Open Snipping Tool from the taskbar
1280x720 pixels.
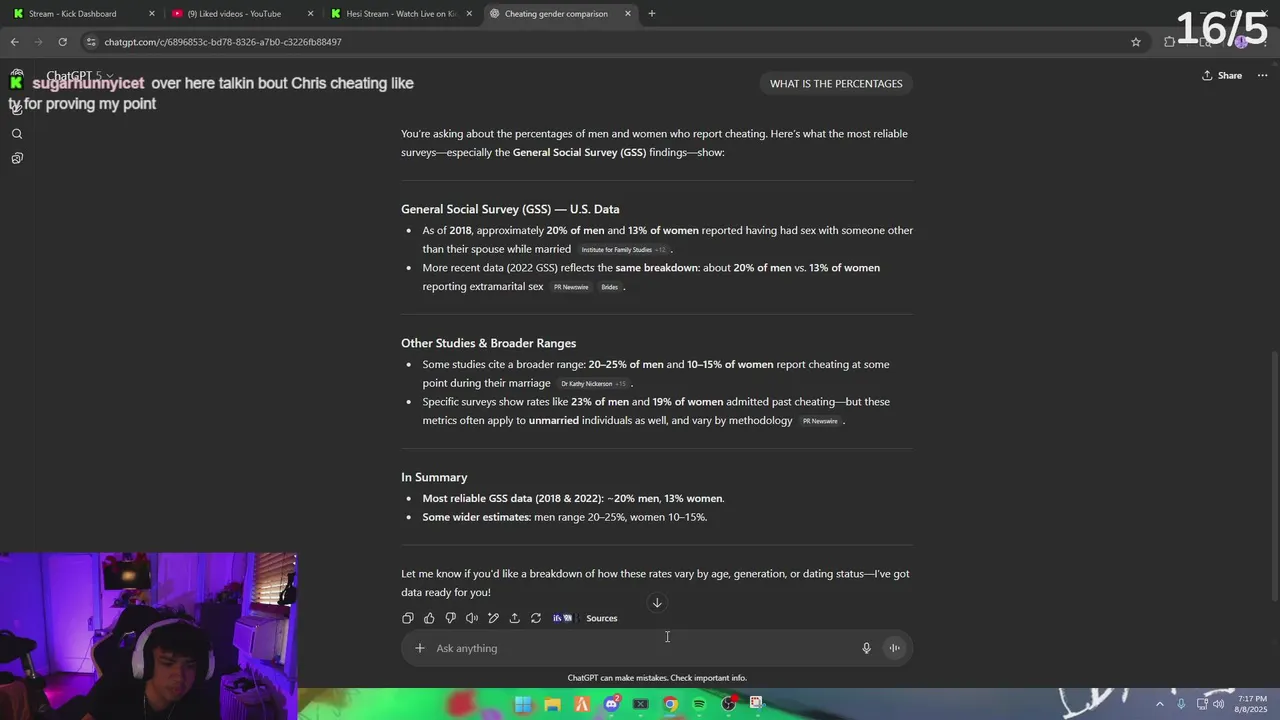click(x=757, y=704)
